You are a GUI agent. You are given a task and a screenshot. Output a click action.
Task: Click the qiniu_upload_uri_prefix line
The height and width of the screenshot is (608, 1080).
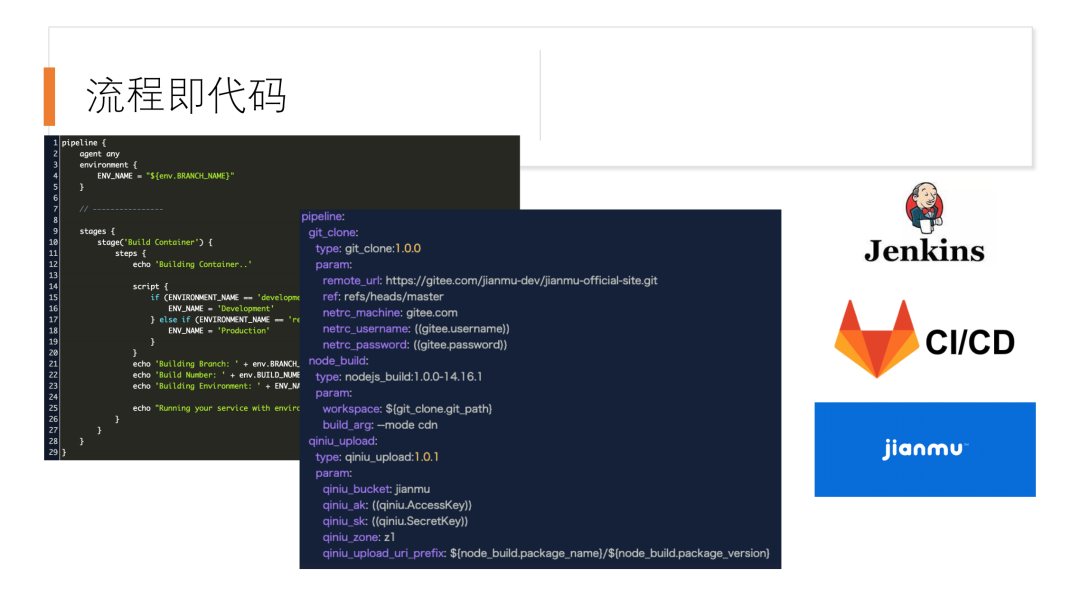(x=546, y=554)
